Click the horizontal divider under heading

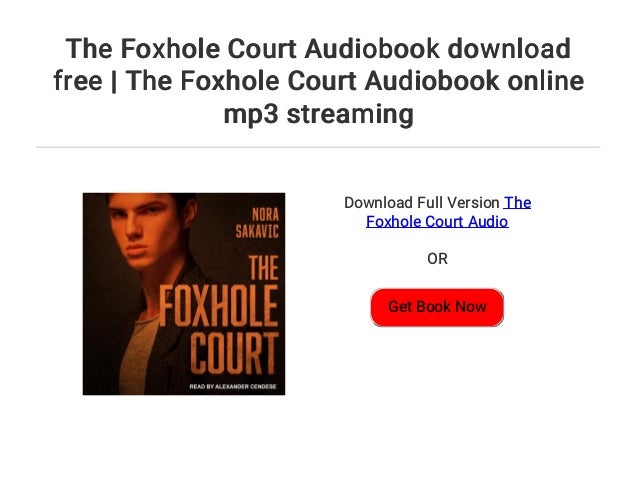tap(319, 147)
